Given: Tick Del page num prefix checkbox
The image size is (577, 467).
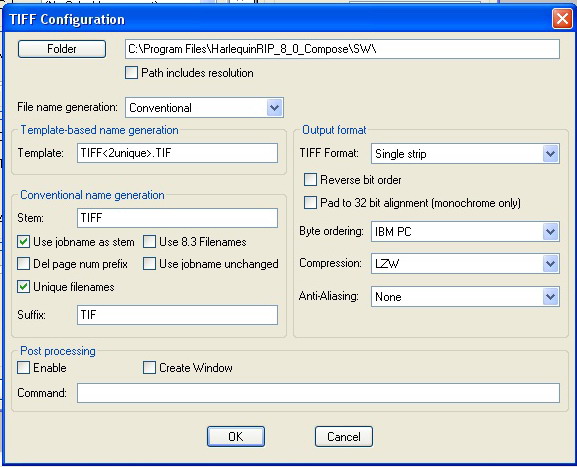Looking at the screenshot, I should (x=24, y=264).
